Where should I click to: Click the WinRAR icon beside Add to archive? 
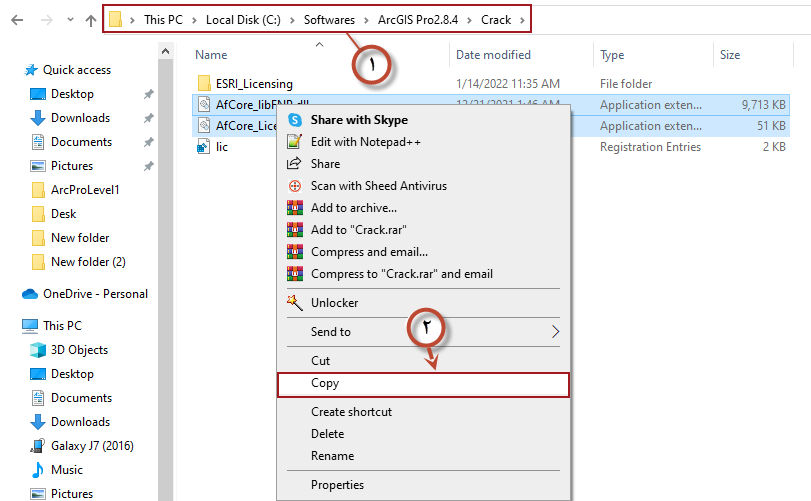point(294,208)
